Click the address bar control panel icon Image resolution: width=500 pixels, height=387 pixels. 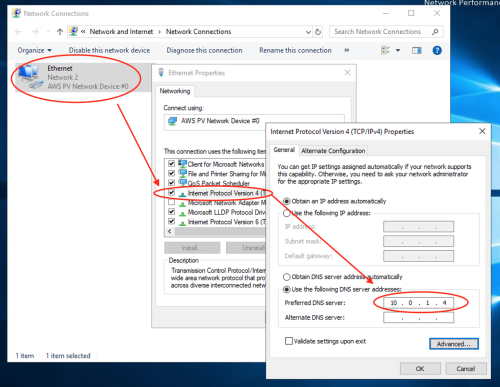click(x=74, y=32)
